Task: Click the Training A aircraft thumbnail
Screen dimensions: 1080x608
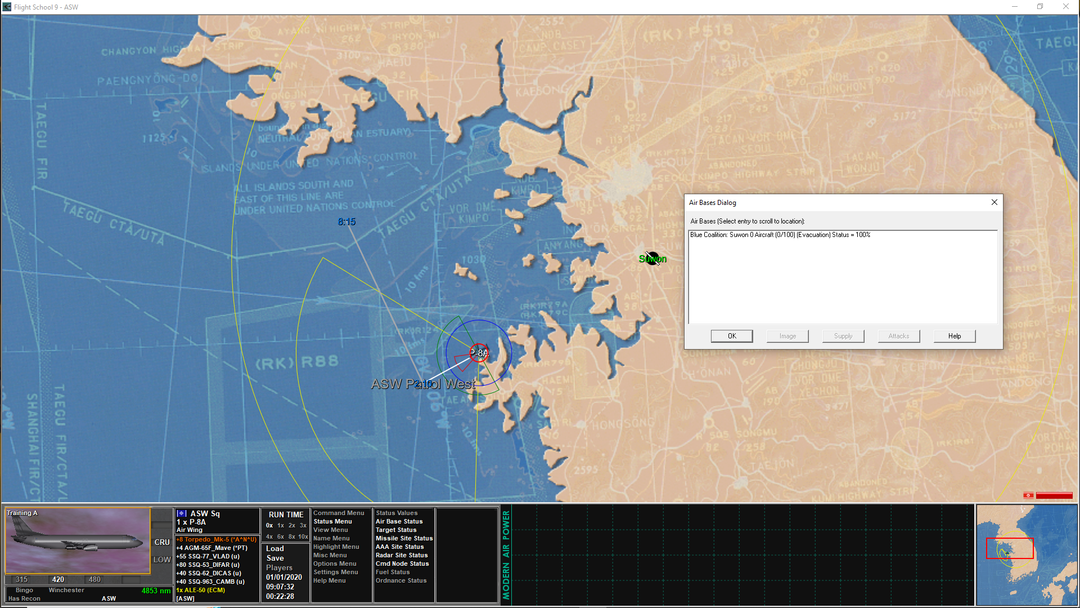Action: tap(78, 540)
